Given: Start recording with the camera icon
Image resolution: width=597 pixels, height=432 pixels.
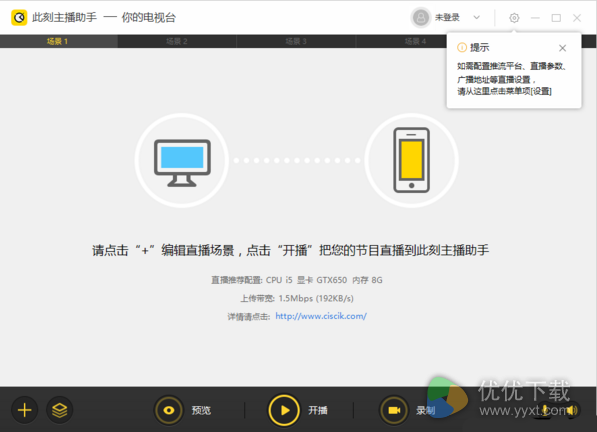Looking at the screenshot, I should 394,410.
